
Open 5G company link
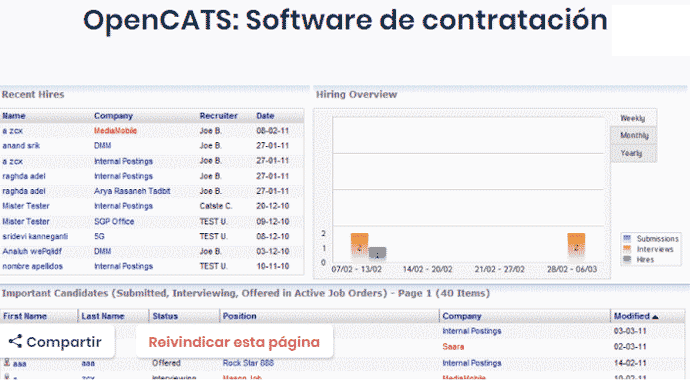[x=99, y=237]
